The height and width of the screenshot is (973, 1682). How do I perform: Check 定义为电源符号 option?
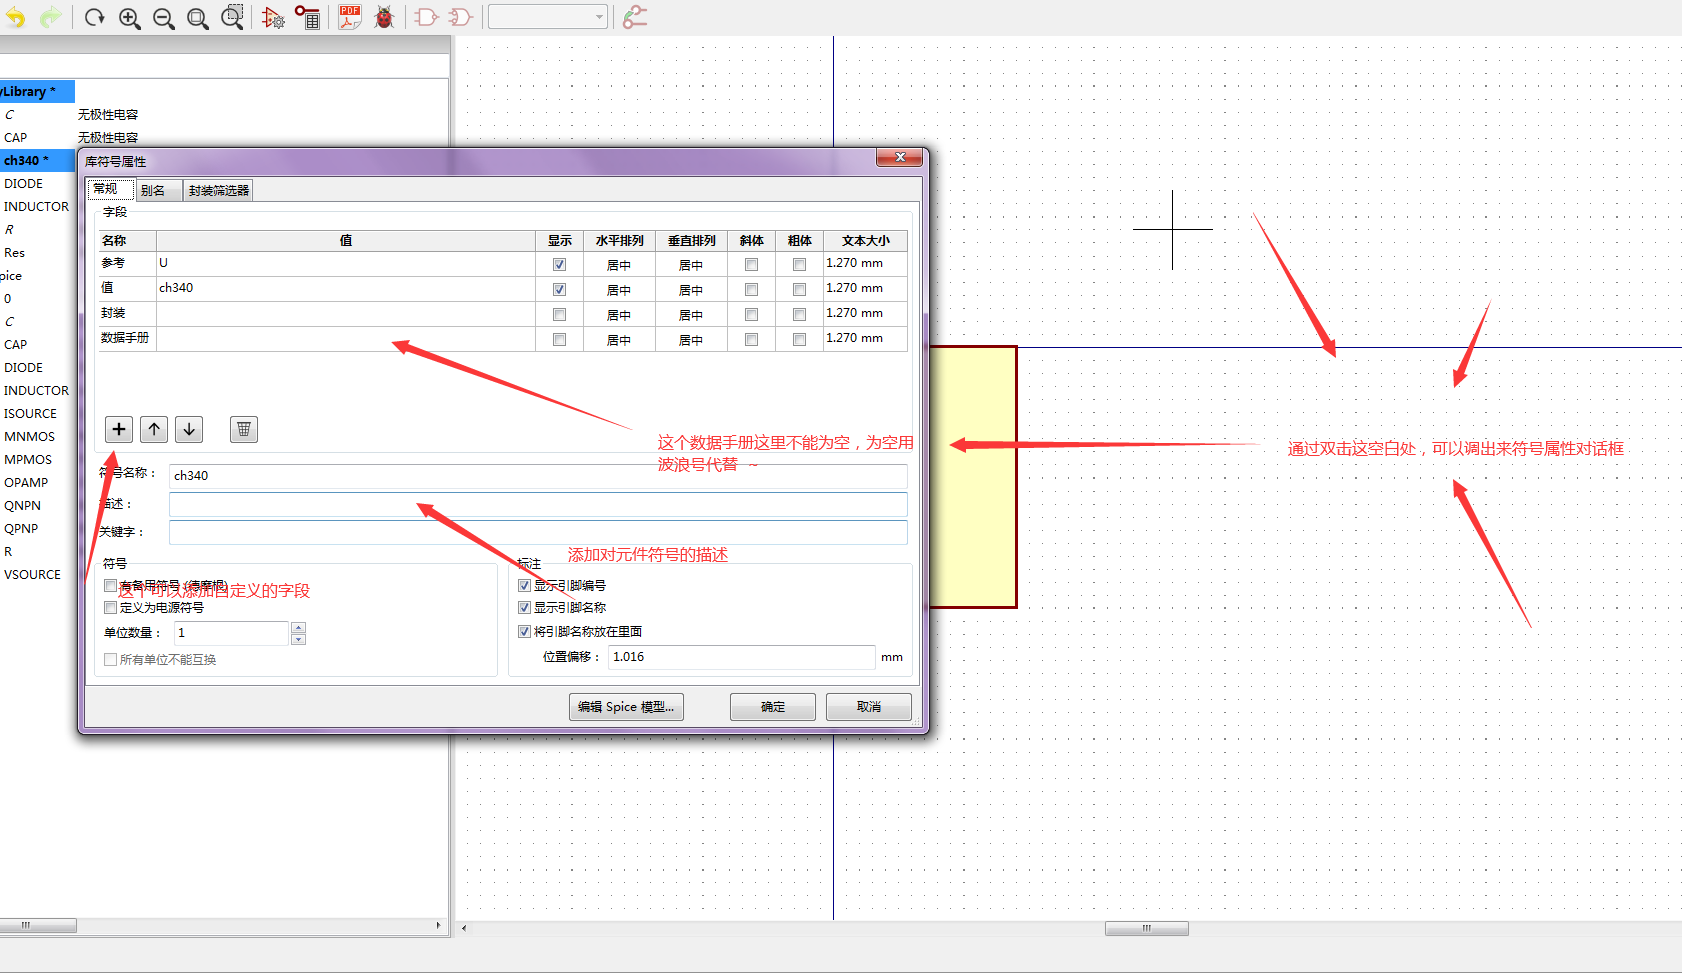[111, 607]
